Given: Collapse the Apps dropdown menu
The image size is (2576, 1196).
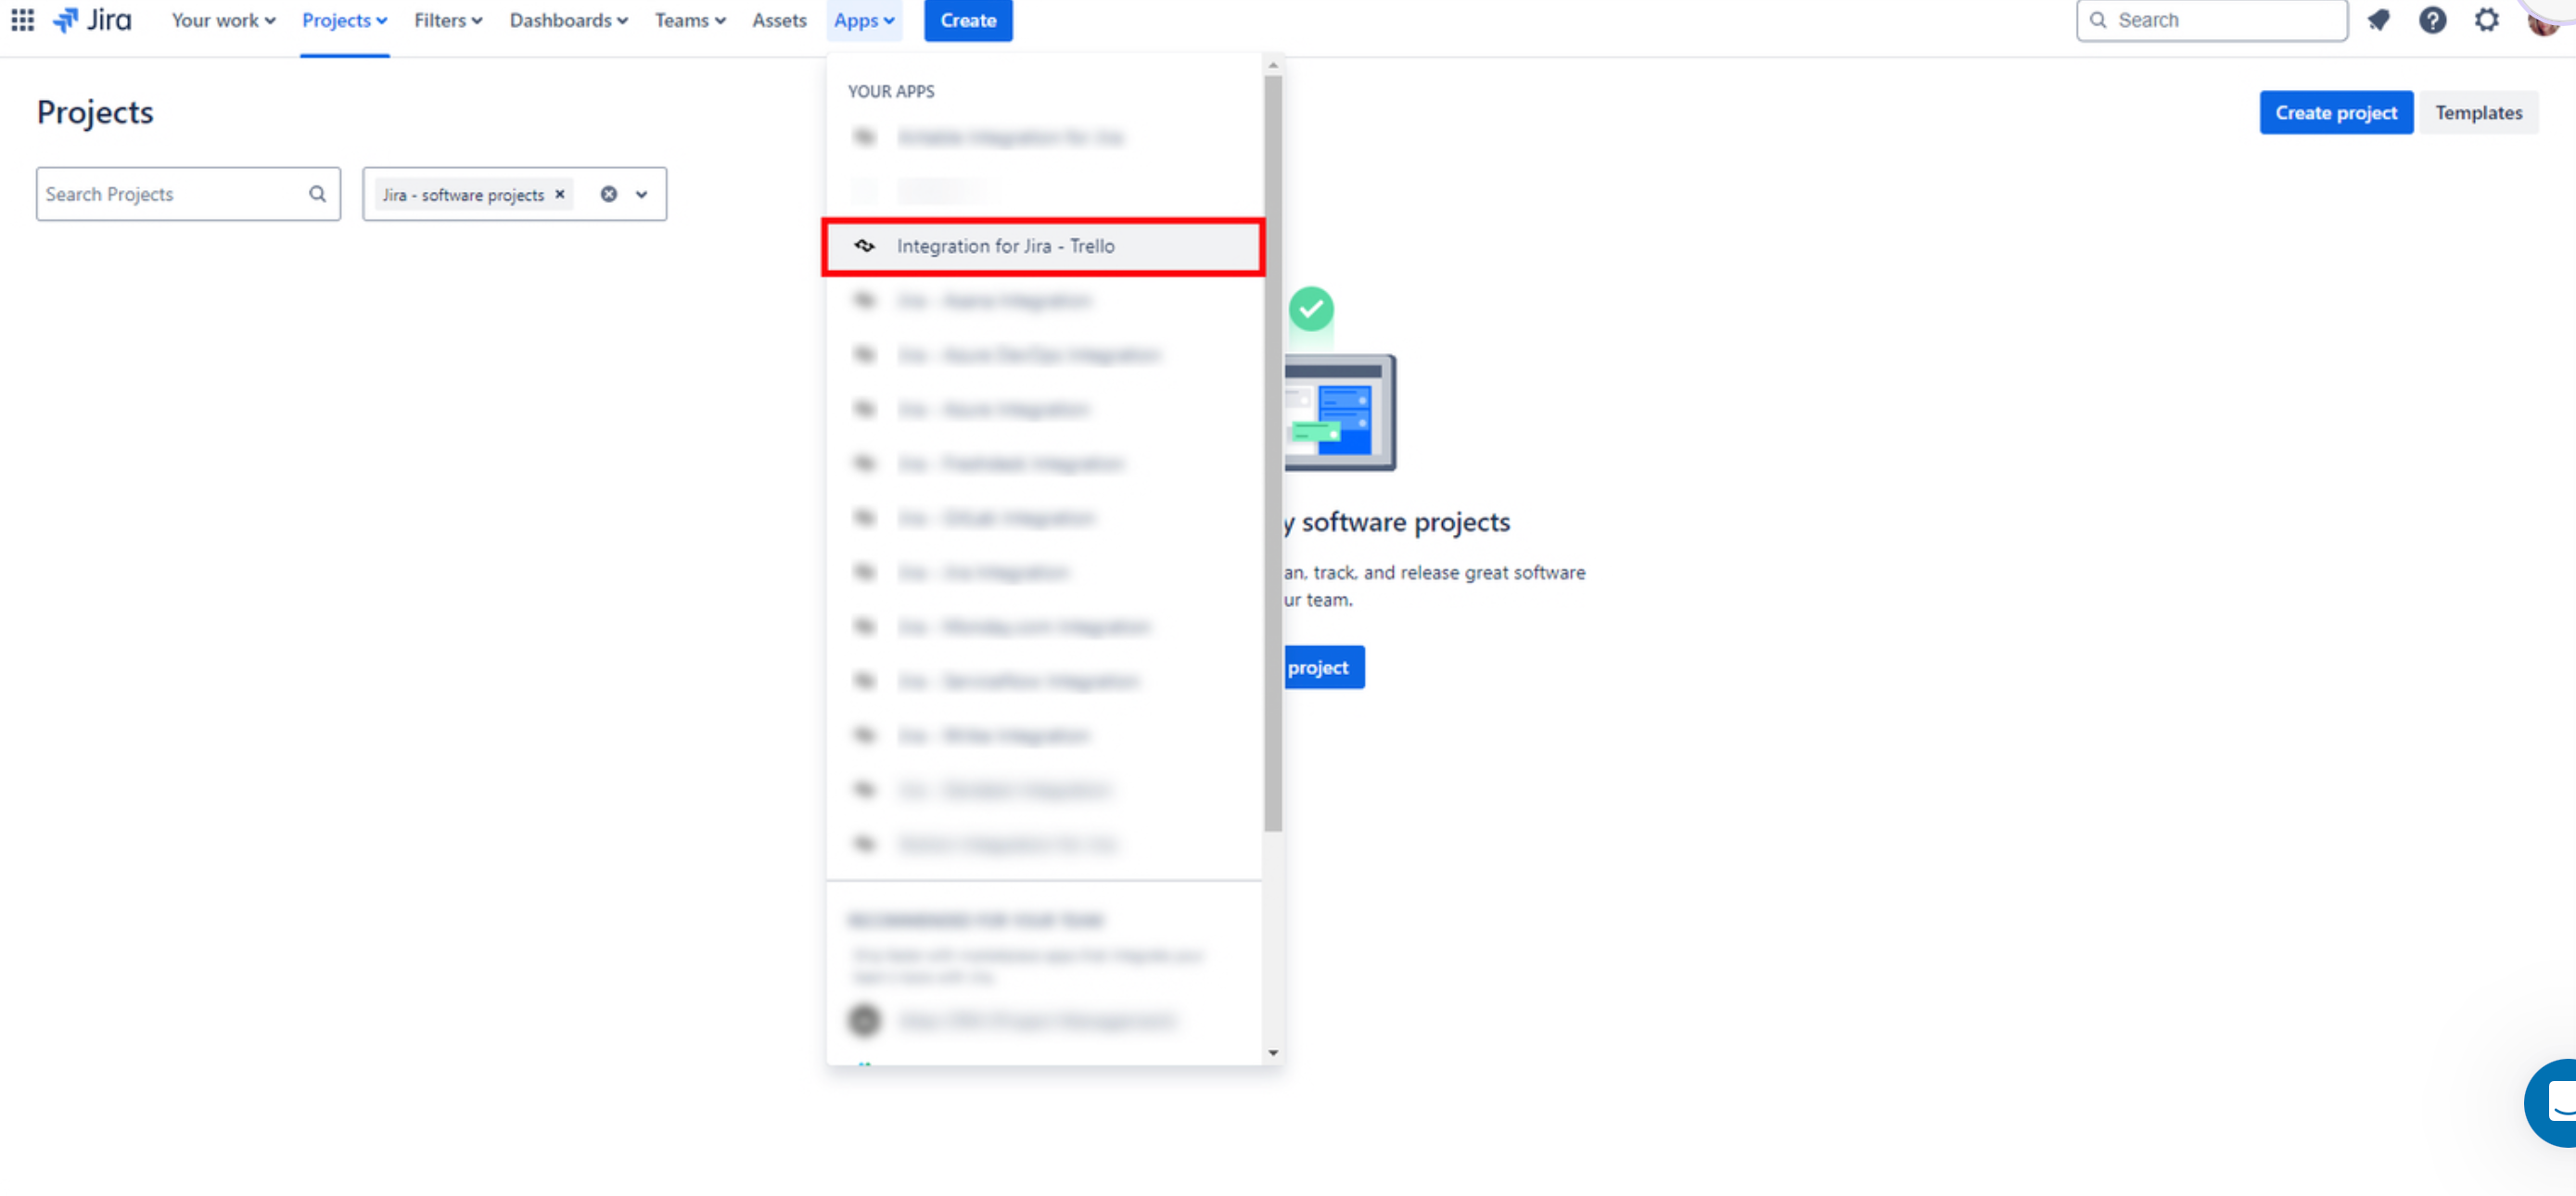Looking at the screenshot, I should (x=864, y=20).
